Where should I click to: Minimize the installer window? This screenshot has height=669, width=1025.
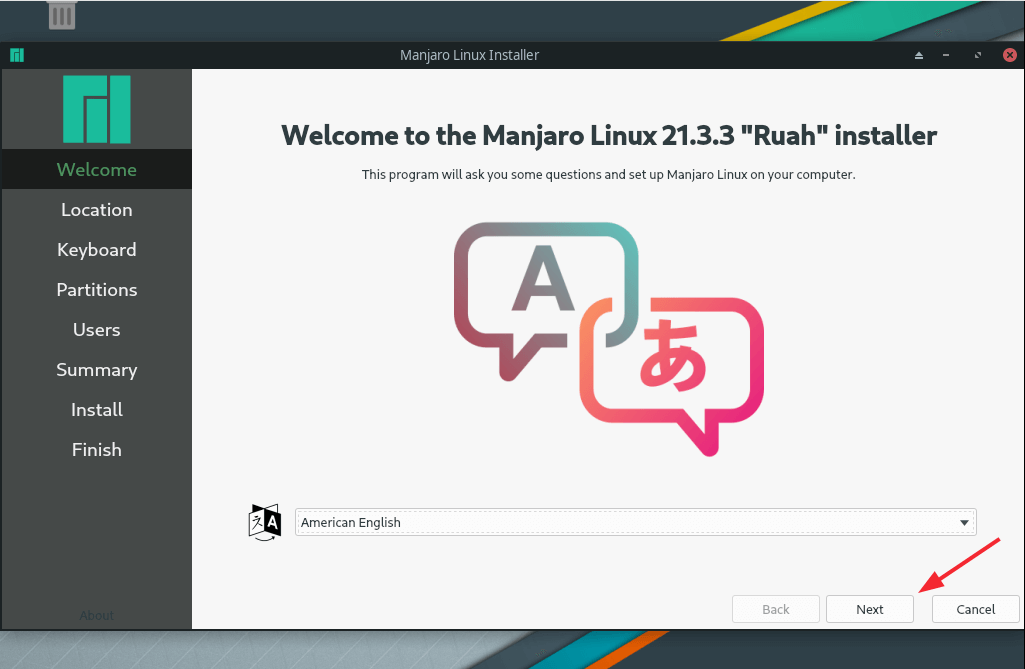point(948,56)
